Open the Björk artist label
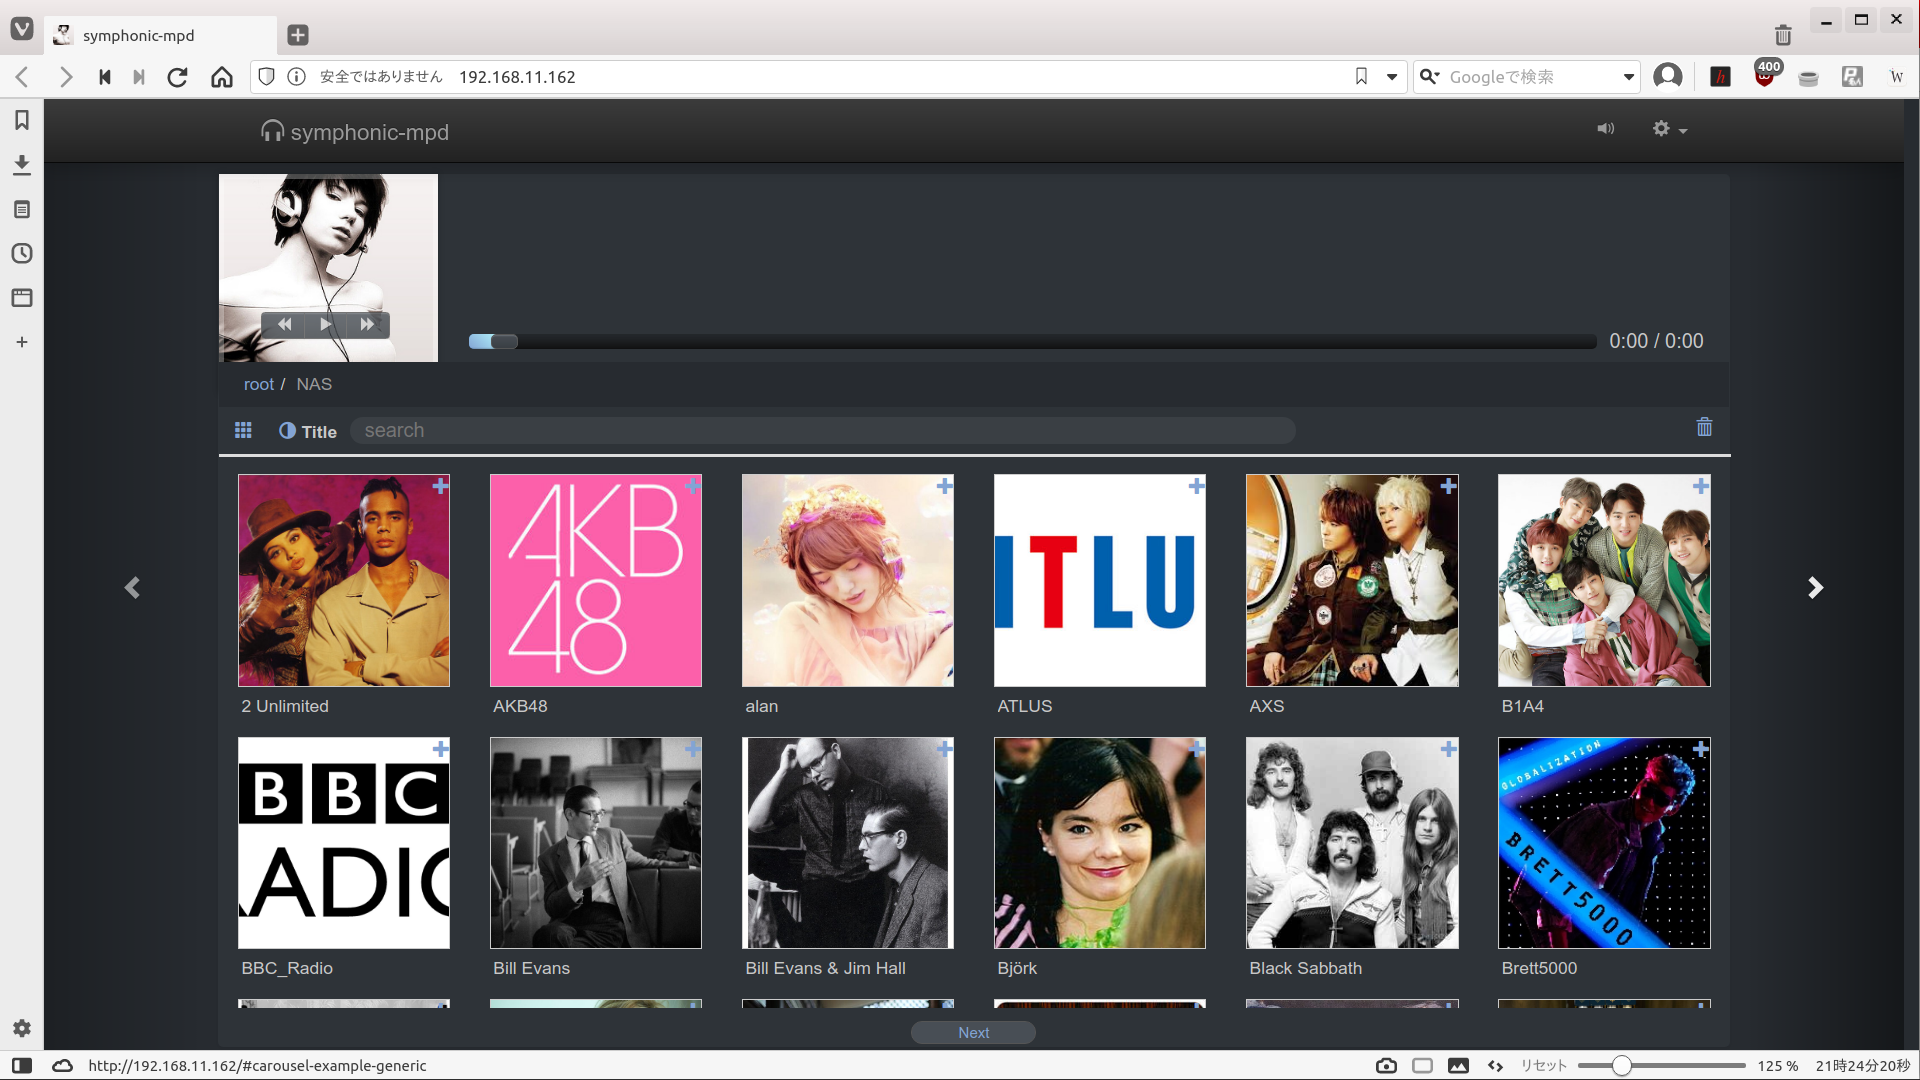 point(1017,968)
